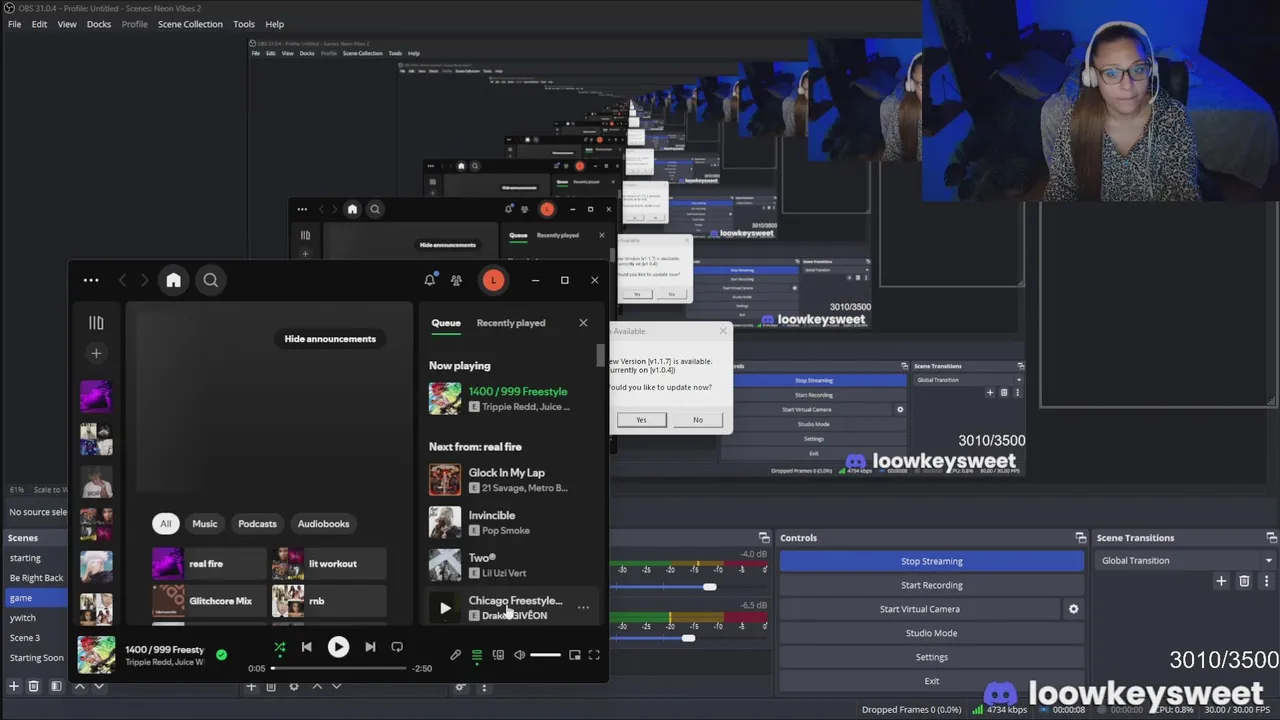1280x720 pixels.
Task: Play the current Spotify track
Action: [x=338, y=647]
